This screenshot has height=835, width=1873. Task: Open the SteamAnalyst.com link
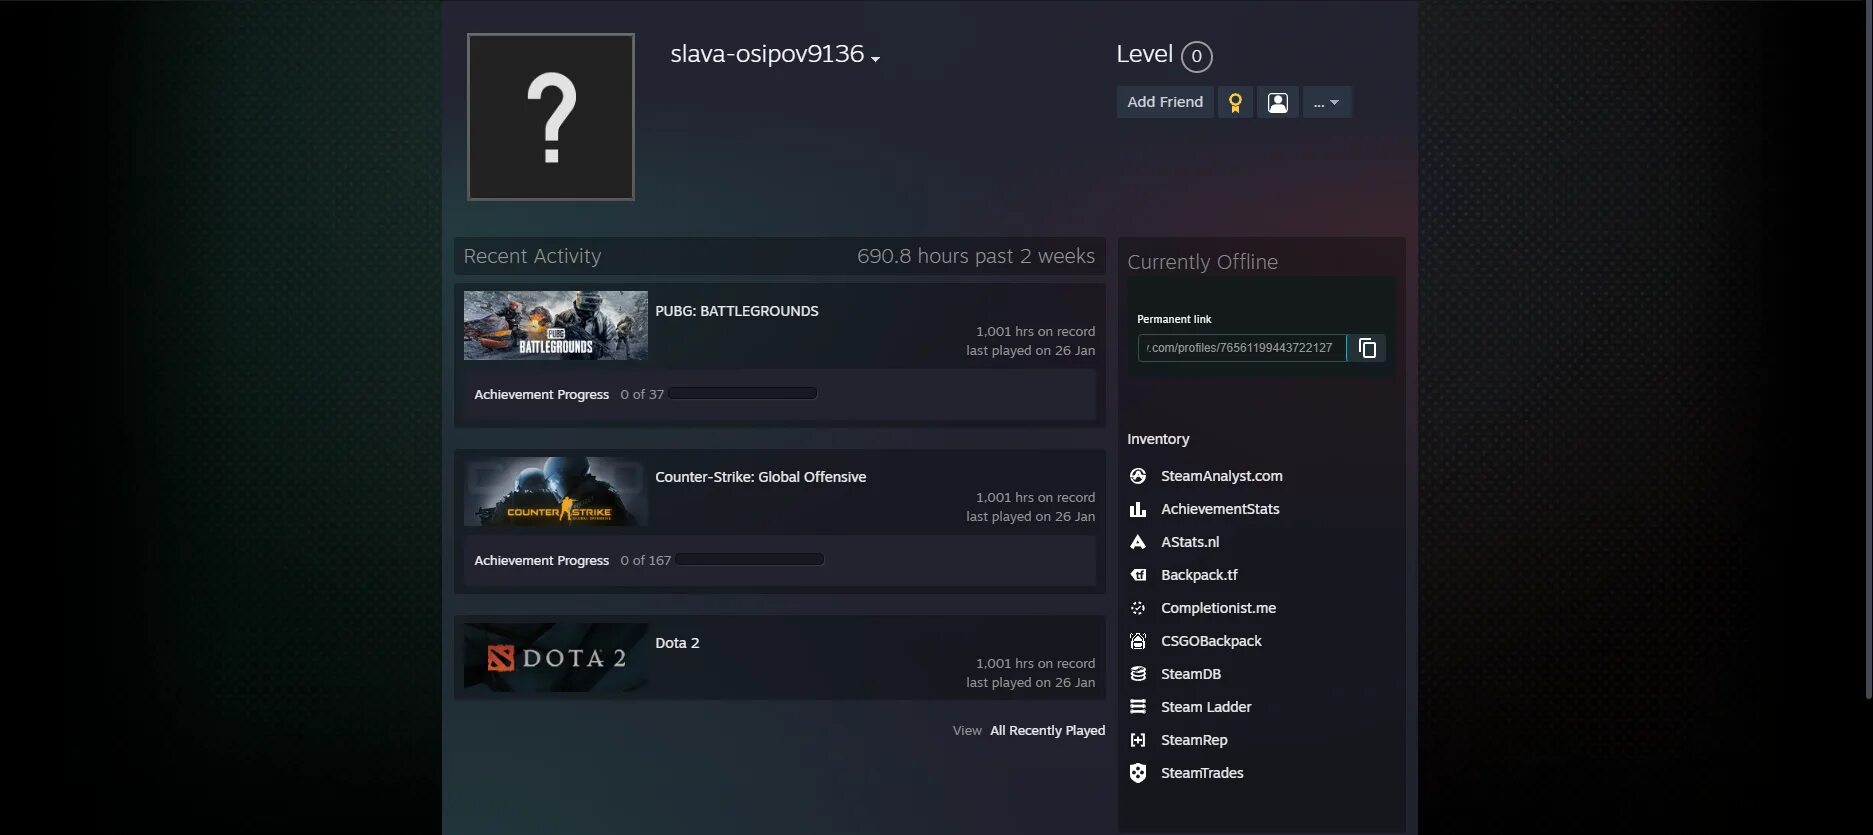(1221, 476)
